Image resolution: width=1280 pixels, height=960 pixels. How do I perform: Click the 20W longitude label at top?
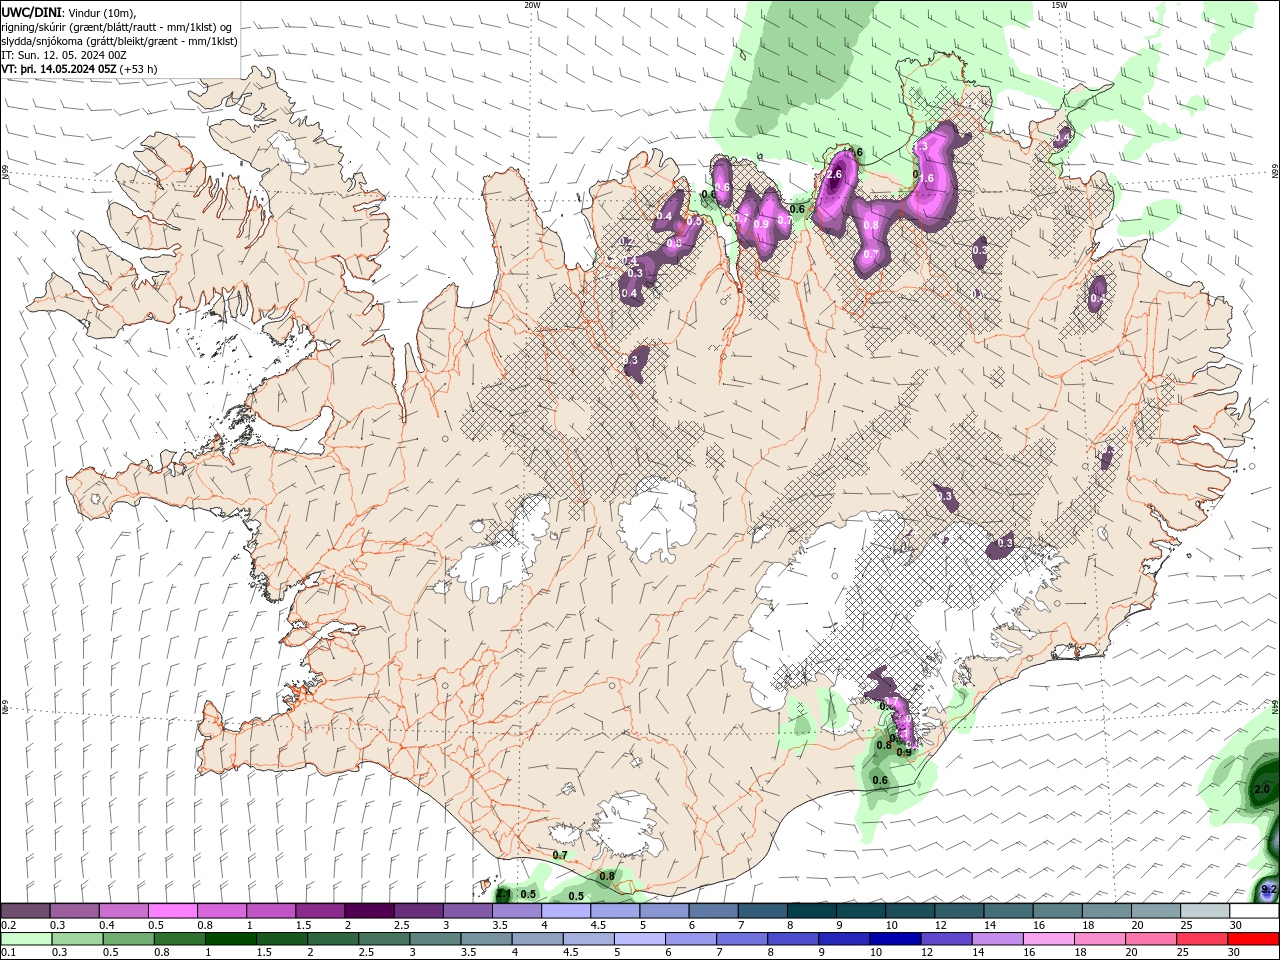click(x=532, y=5)
